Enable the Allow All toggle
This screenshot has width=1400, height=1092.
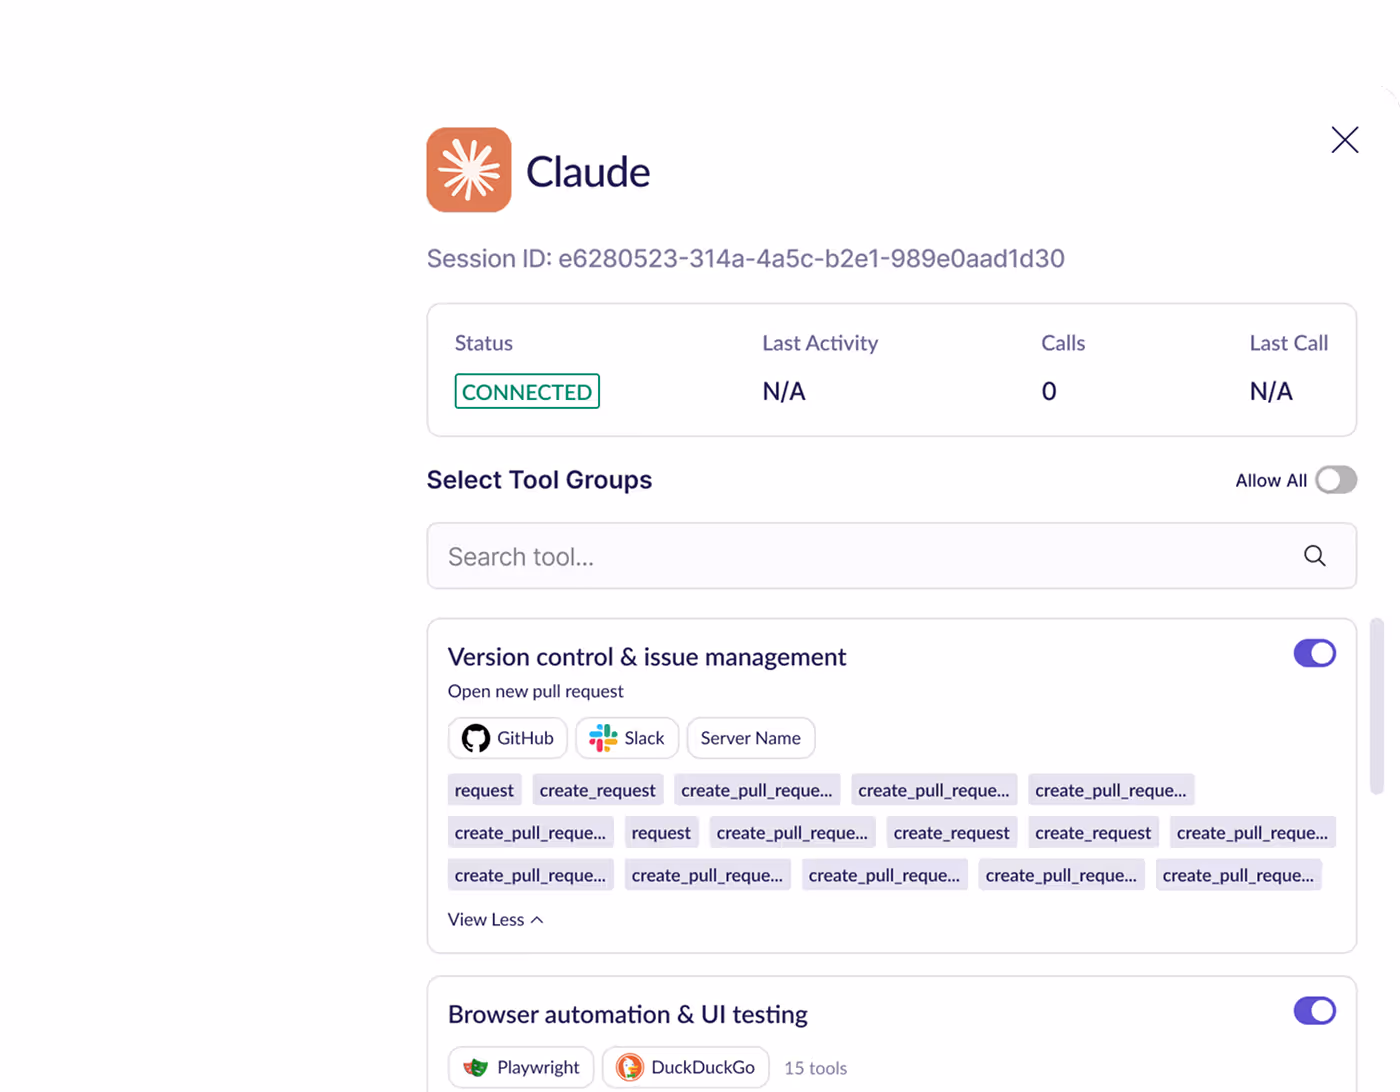pos(1336,480)
